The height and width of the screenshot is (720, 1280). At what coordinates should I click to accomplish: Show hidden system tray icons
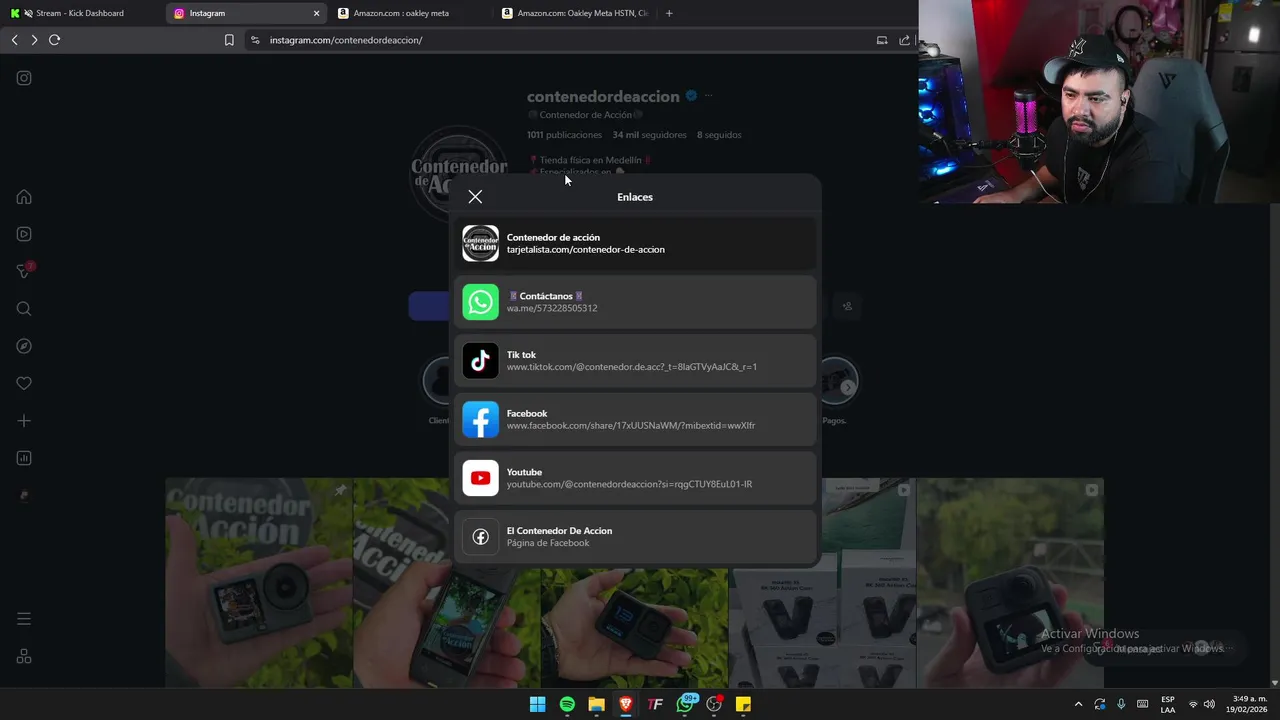[x=1078, y=704]
